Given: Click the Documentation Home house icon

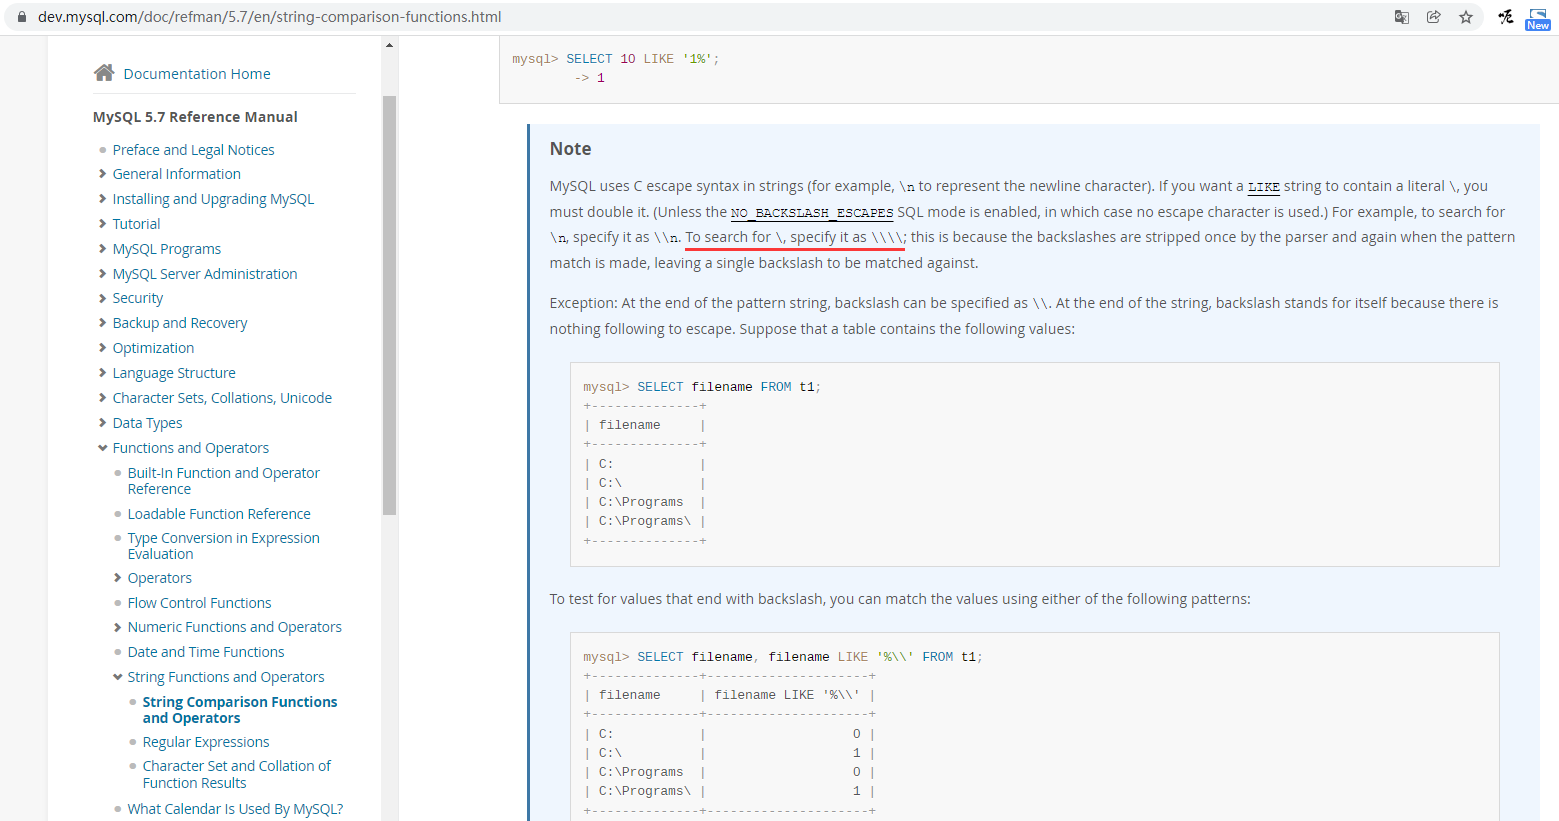Looking at the screenshot, I should [104, 73].
